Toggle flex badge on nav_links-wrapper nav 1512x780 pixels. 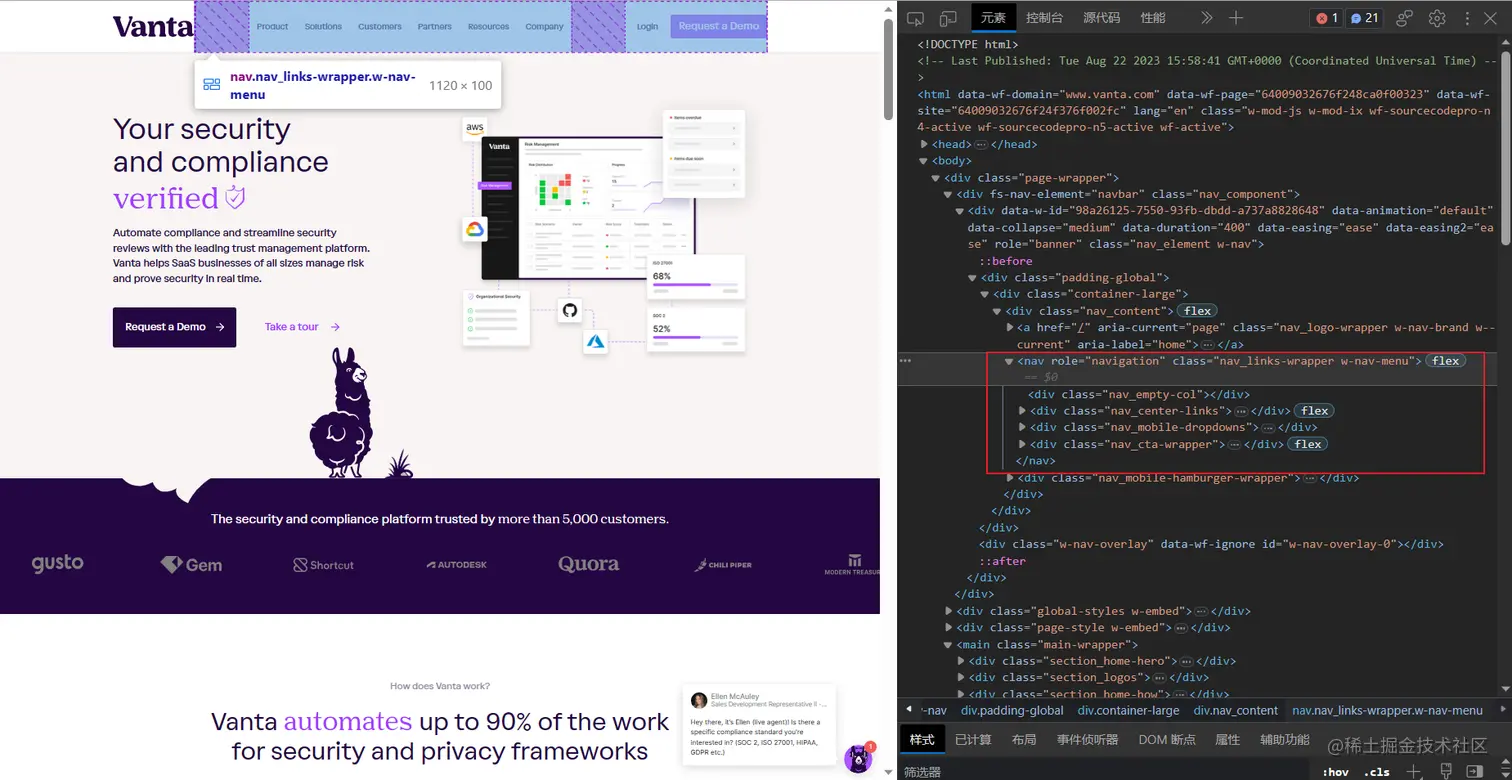[1445, 361]
